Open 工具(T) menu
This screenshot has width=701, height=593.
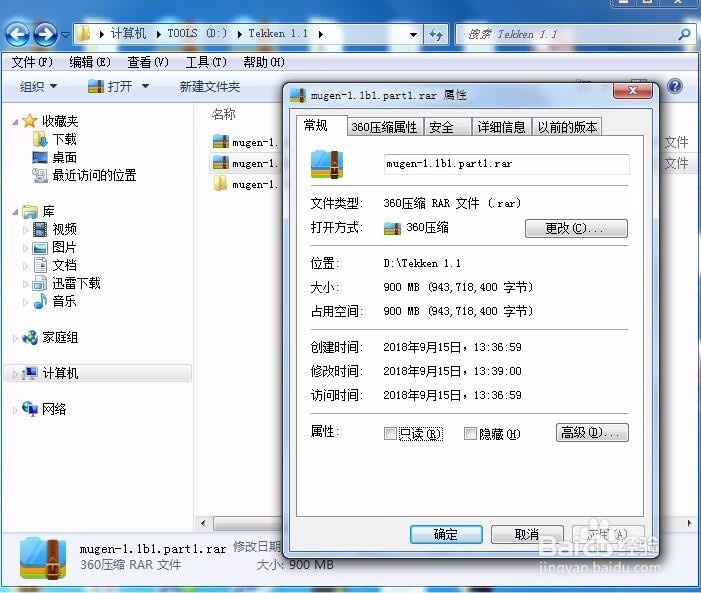tap(206, 62)
